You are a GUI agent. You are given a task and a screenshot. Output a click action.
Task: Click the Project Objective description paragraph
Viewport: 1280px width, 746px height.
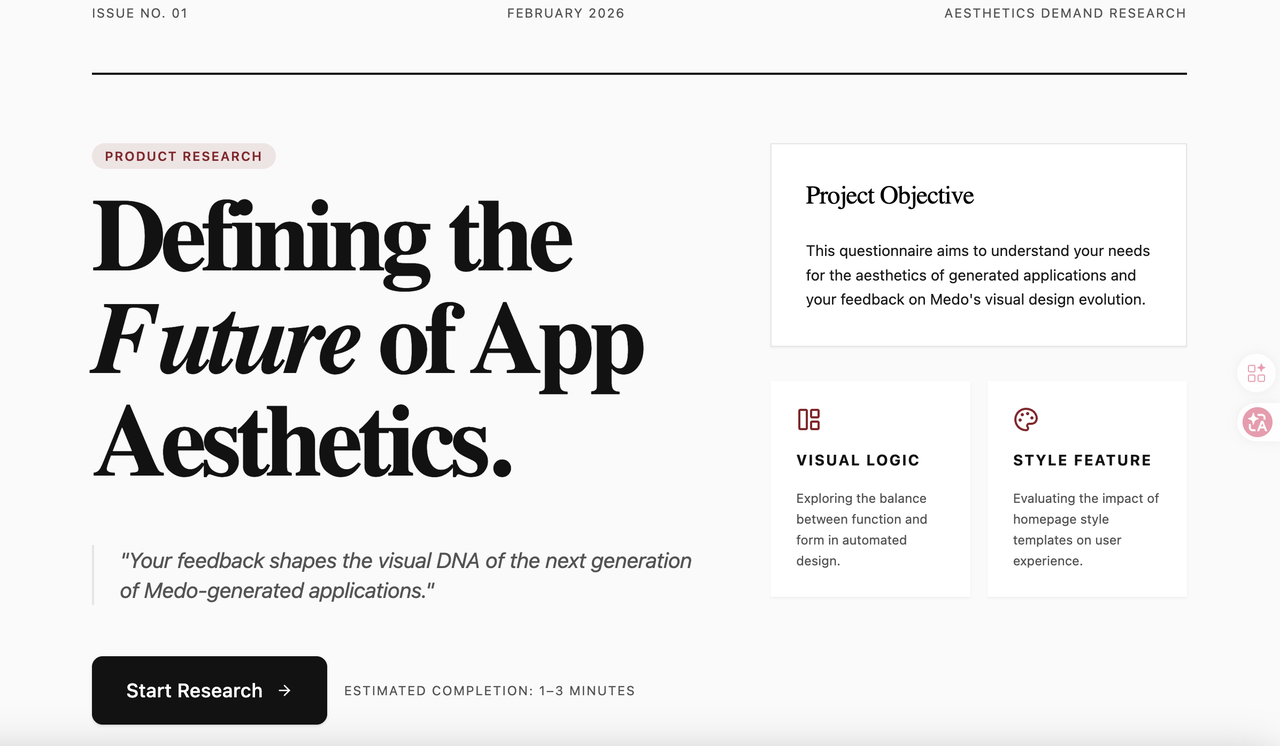(977, 275)
